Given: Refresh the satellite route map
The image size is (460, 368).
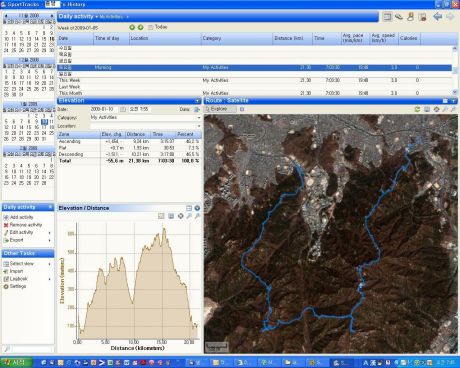Looking at the screenshot, I should [x=417, y=109].
